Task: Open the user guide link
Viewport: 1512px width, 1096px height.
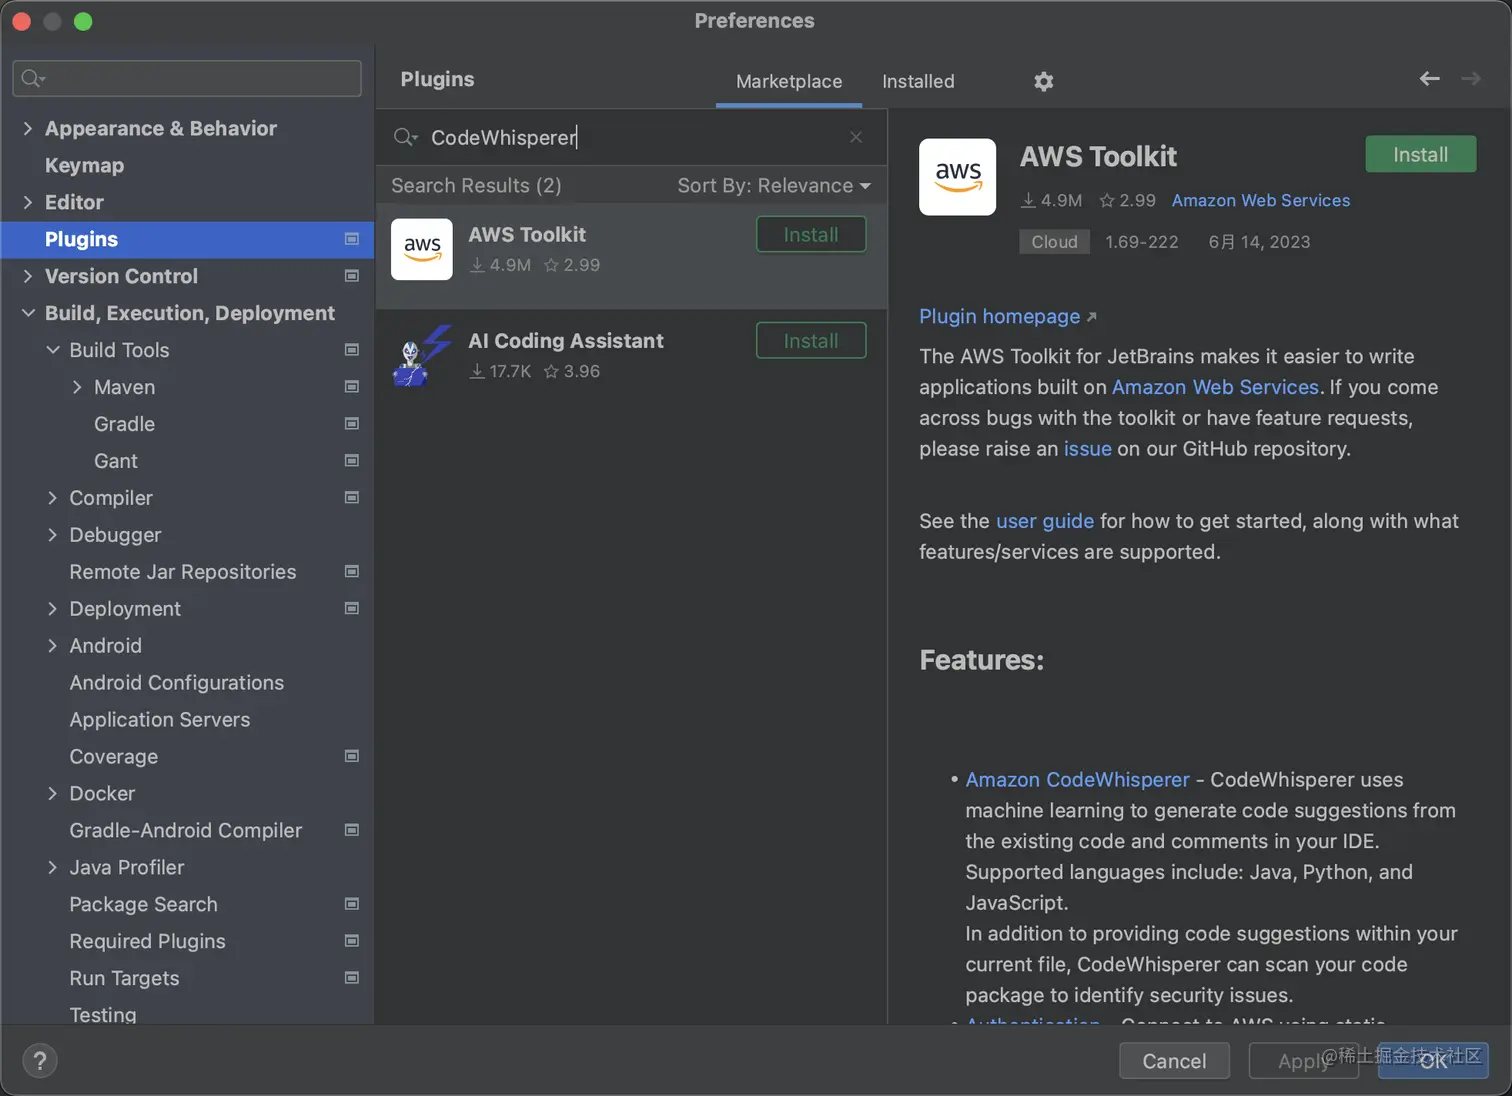Action: pyautogui.click(x=1045, y=521)
